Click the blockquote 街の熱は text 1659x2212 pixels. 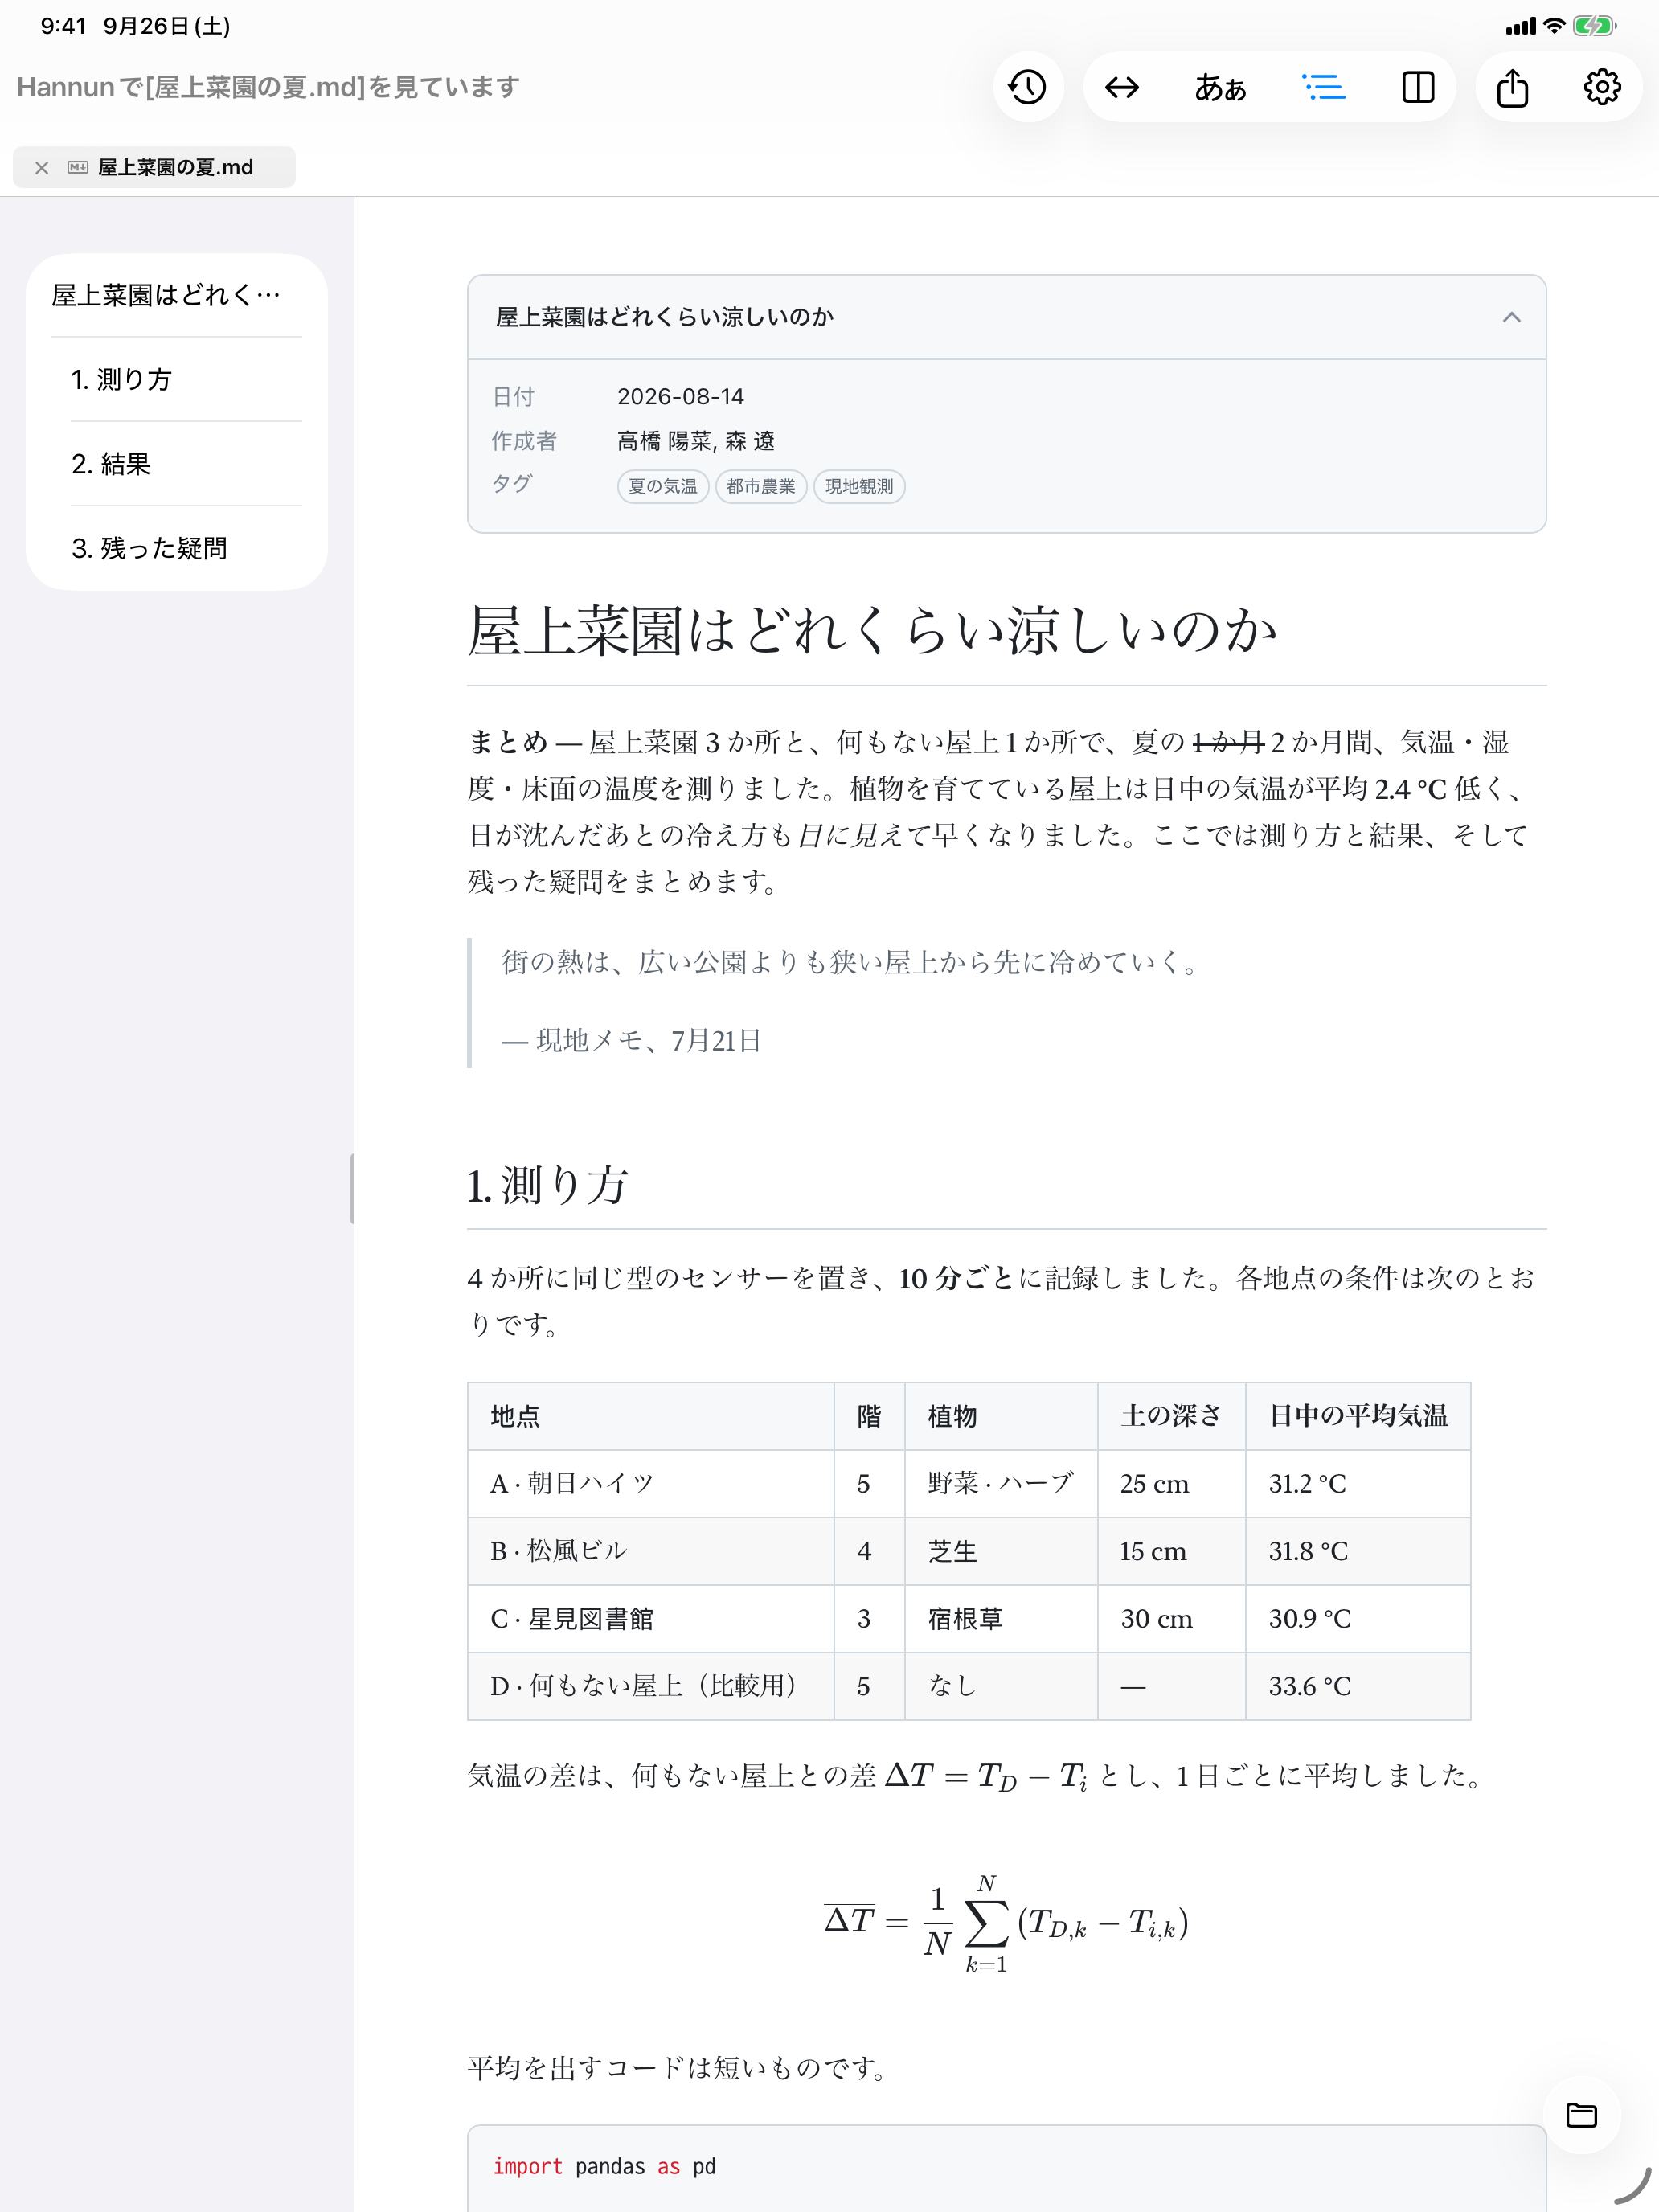click(851, 962)
